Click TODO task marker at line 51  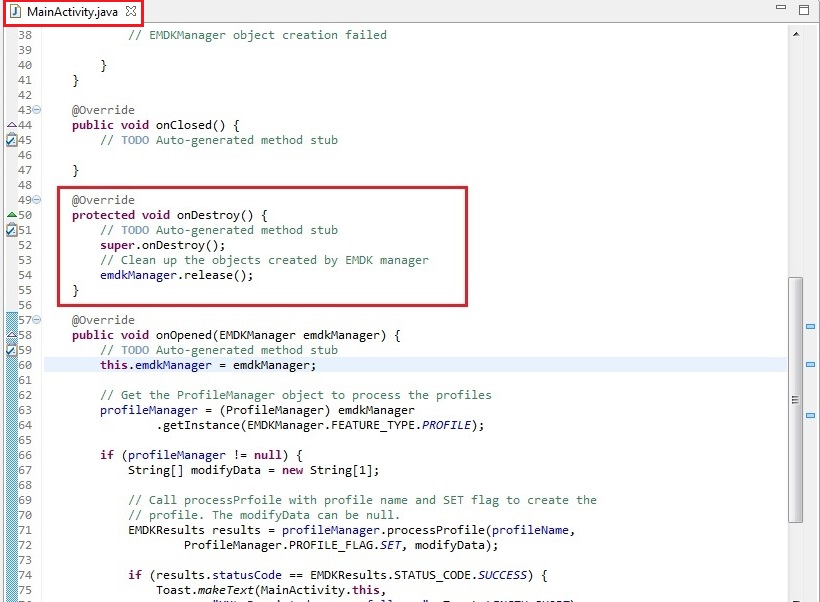click(x=12, y=230)
